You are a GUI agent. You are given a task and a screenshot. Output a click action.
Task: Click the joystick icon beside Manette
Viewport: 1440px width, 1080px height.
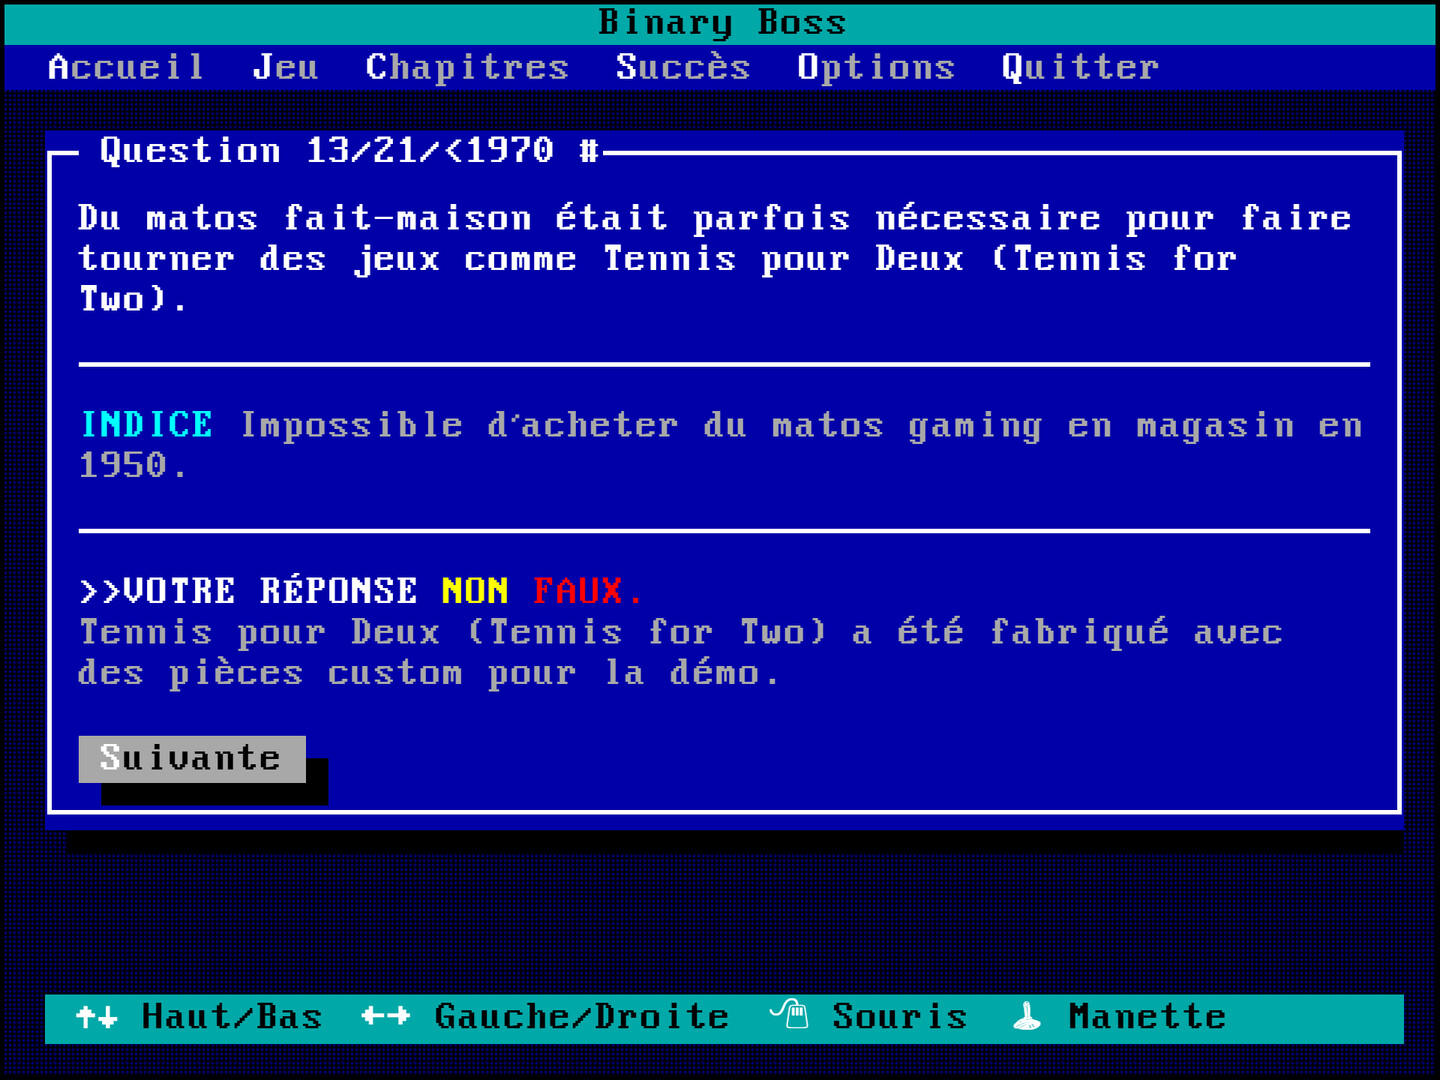pyautogui.click(x=1027, y=1017)
